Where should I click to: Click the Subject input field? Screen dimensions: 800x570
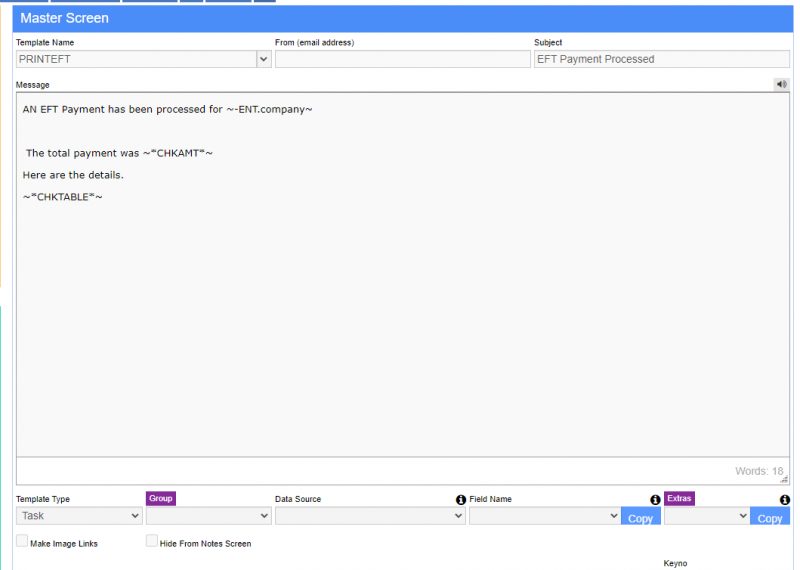(x=661, y=59)
